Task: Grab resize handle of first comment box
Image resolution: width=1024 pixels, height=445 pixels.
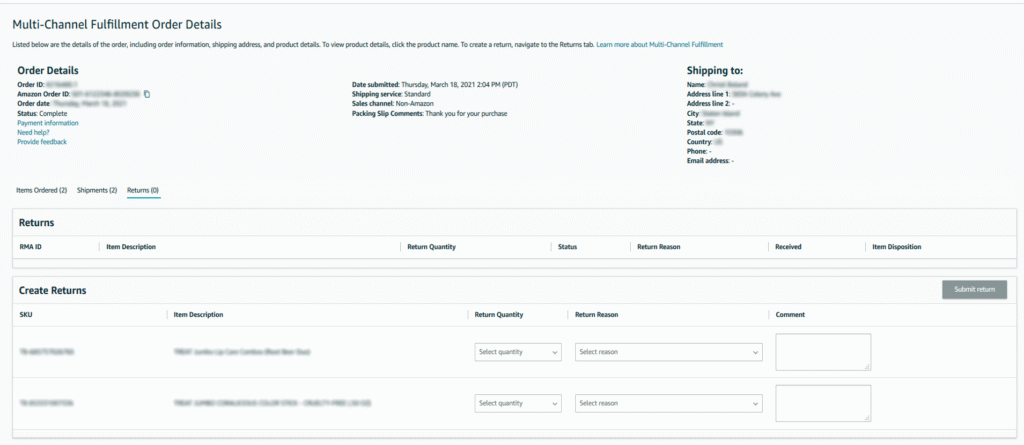Action: point(867,367)
